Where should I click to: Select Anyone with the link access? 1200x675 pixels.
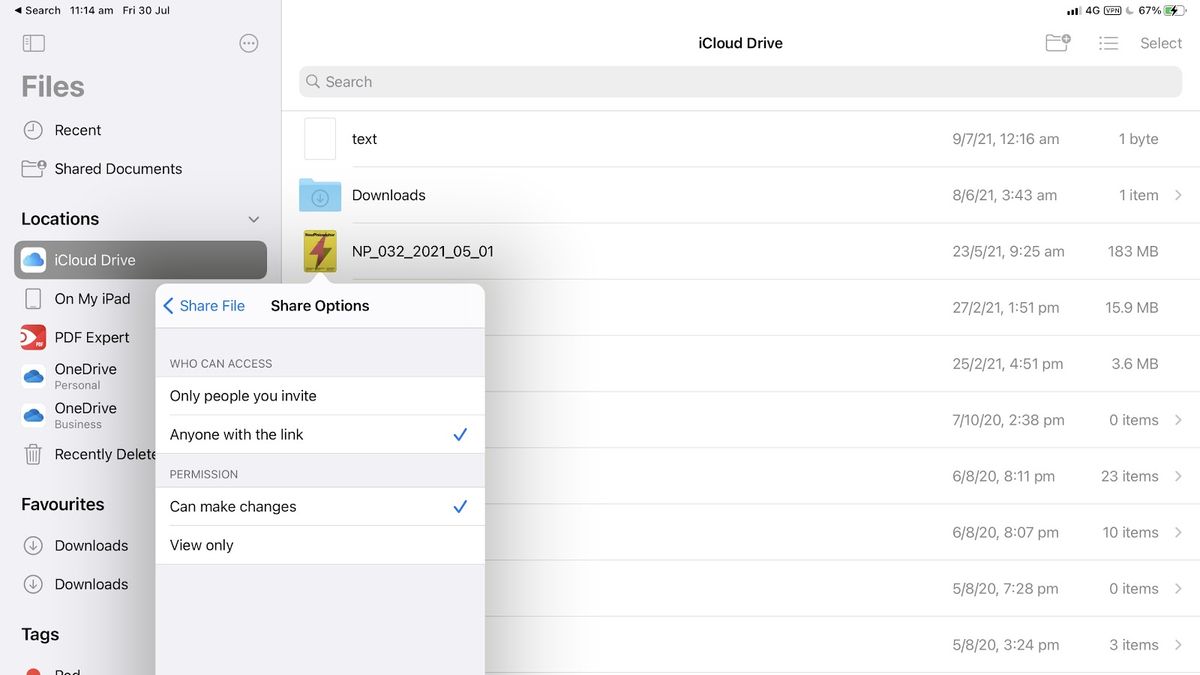tap(236, 434)
